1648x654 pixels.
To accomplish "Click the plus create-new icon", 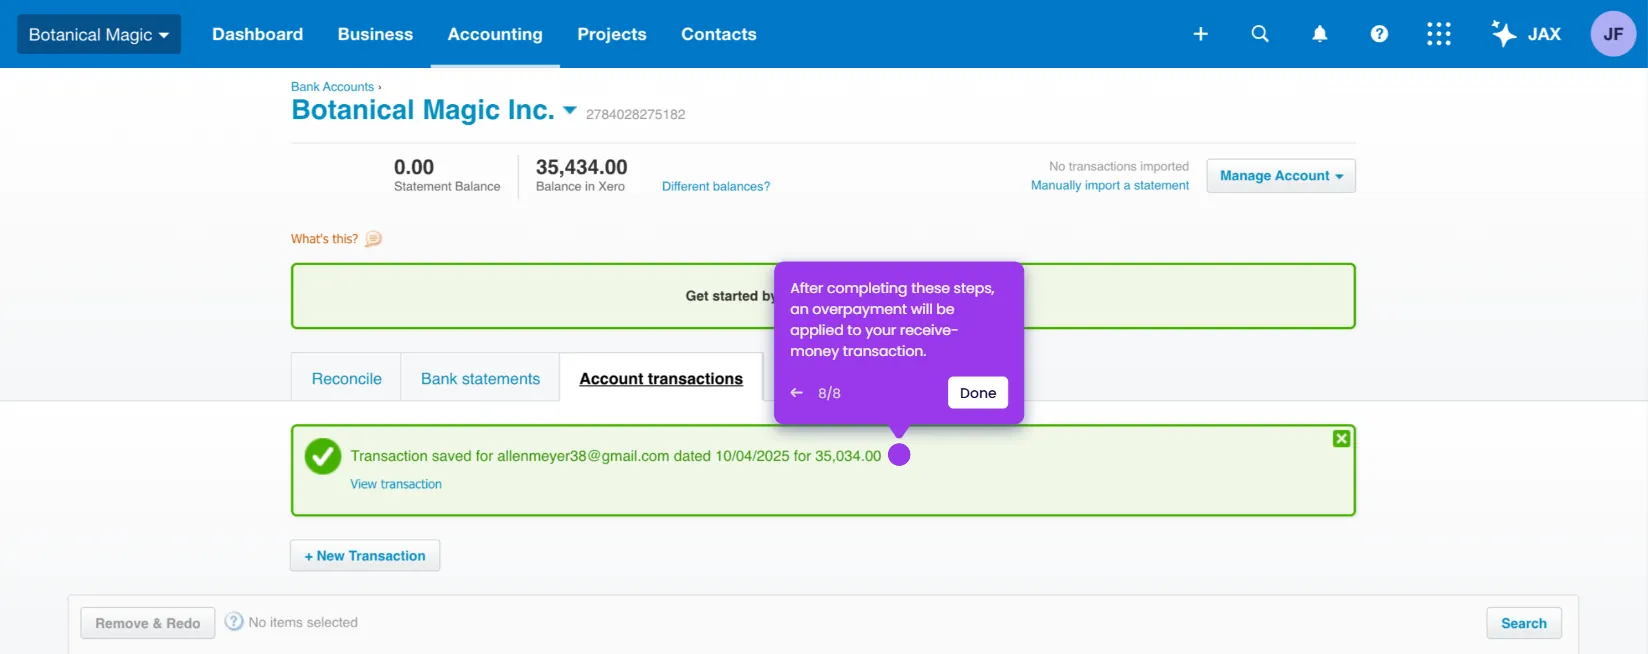I will pyautogui.click(x=1200, y=34).
